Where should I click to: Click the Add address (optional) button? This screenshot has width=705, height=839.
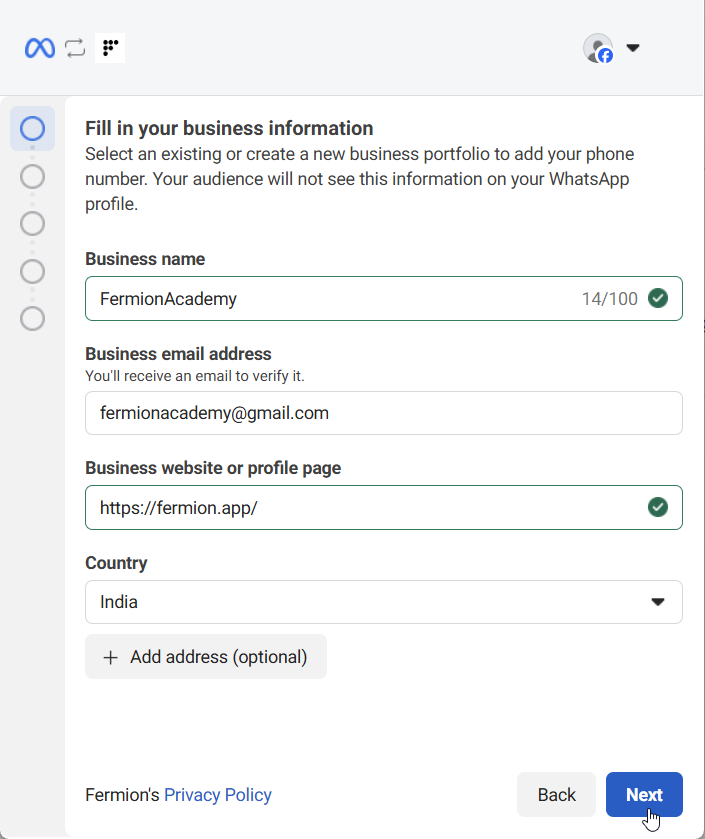(x=206, y=657)
